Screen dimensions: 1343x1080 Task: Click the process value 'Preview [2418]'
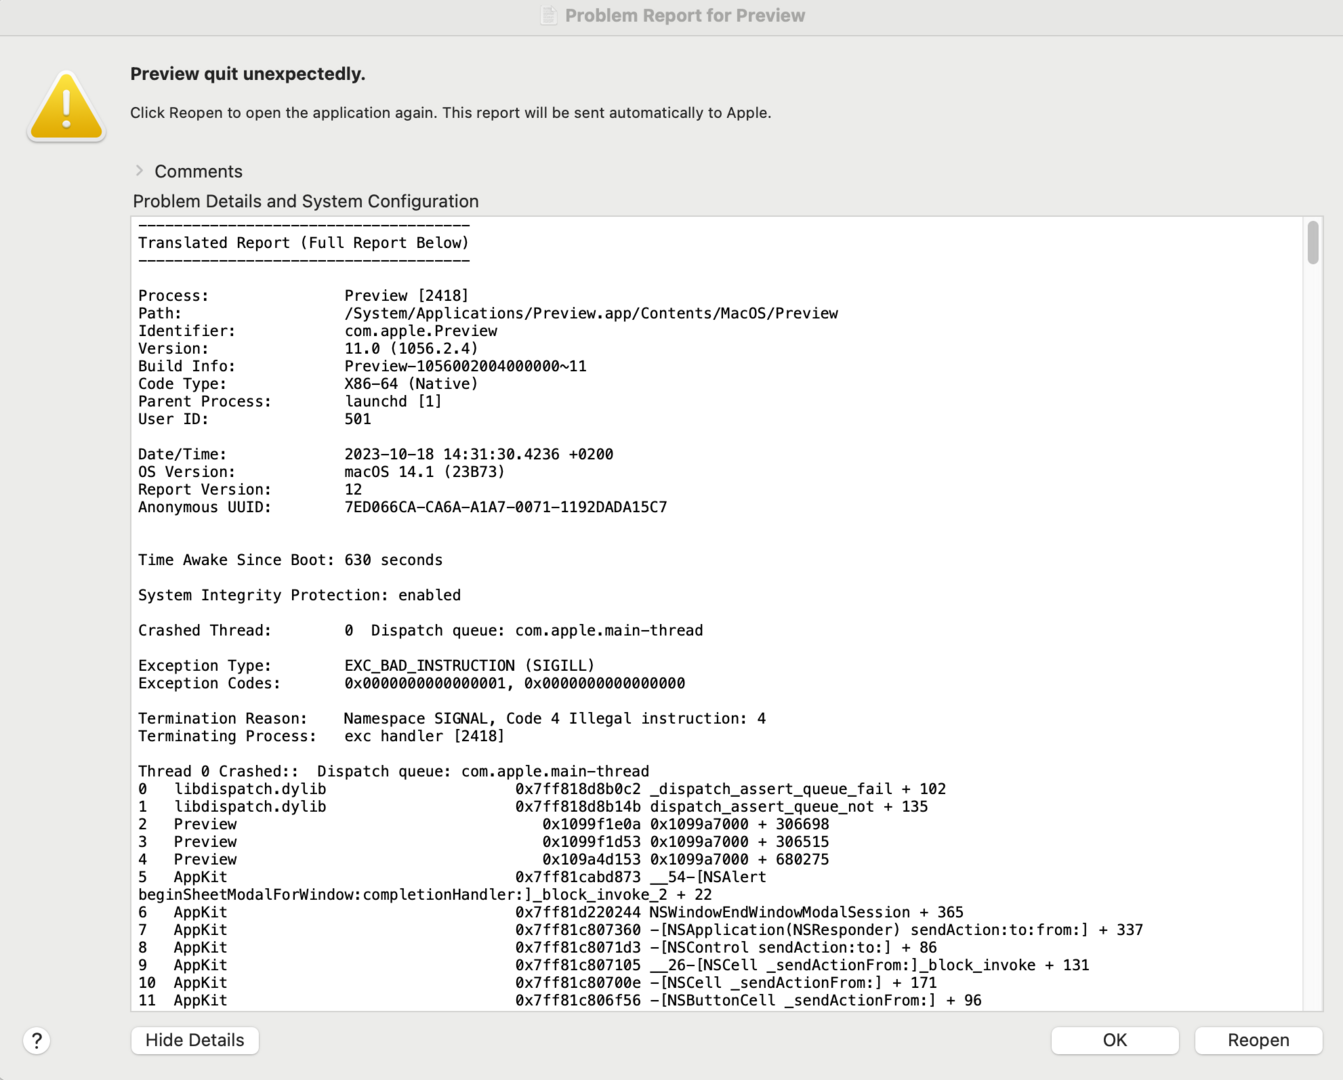tap(407, 296)
